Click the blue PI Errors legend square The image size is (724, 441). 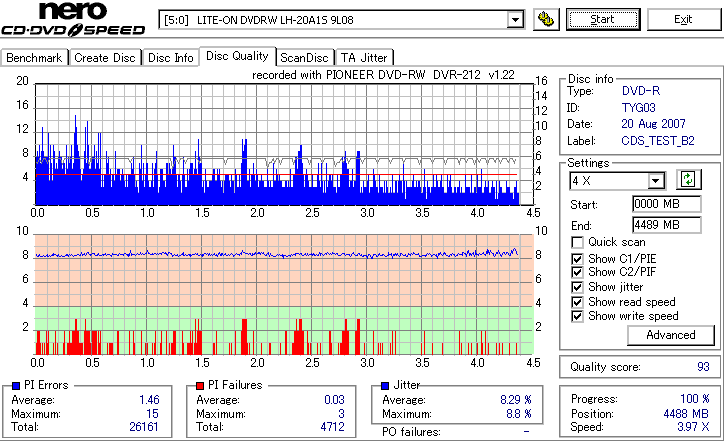click(x=16, y=386)
